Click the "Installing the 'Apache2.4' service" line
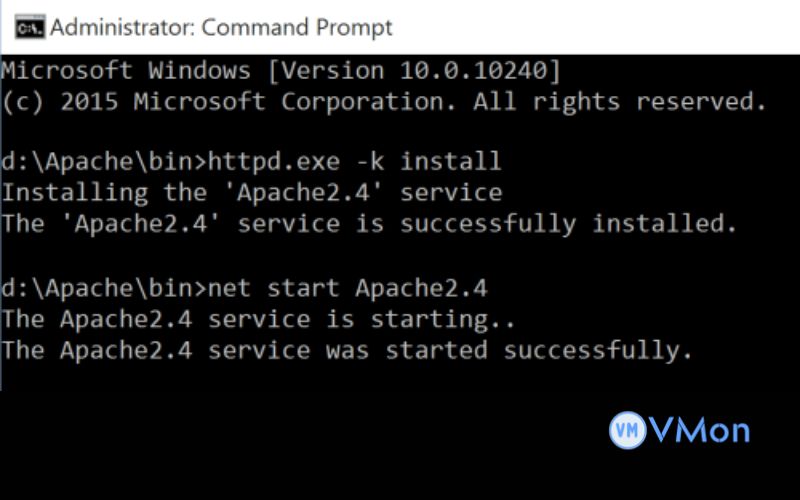800x500 pixels. click(252, 192)
